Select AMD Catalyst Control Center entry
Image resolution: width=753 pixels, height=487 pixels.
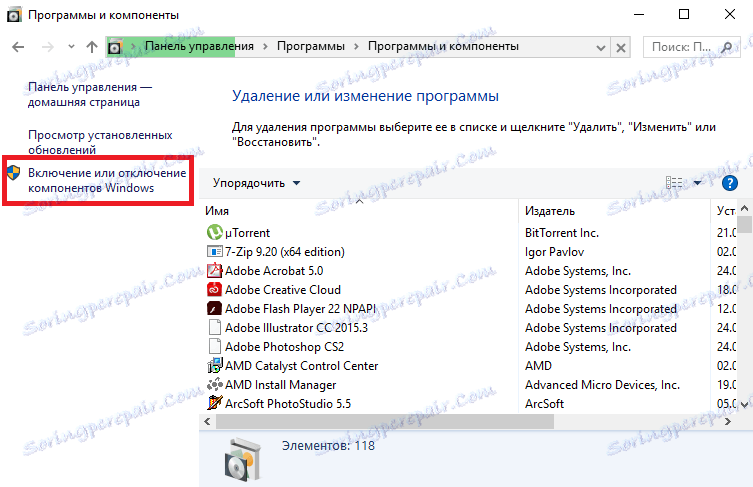[x=302, y=366]
